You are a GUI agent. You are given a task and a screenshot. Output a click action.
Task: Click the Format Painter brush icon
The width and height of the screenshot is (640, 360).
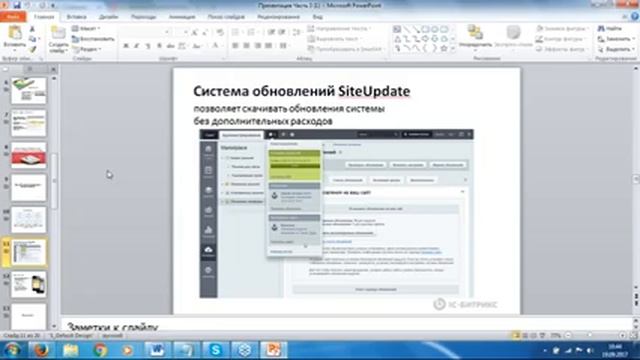[x=32, y=49]
